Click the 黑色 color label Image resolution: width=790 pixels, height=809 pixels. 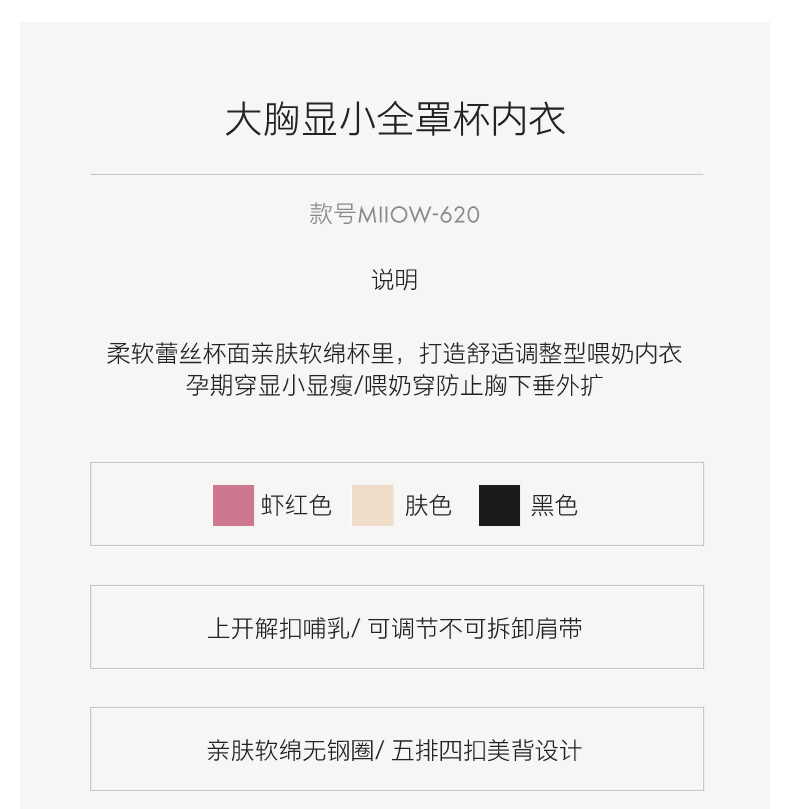click(x=554, y=505)
